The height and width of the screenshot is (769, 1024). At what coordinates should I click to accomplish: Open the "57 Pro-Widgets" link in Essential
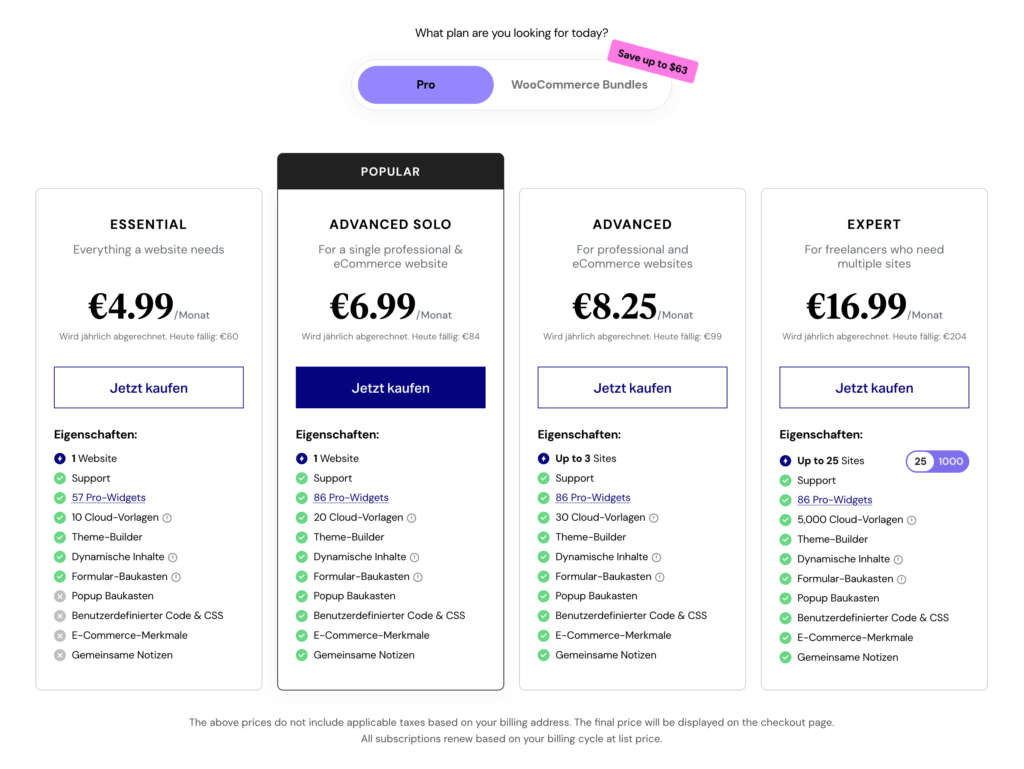click(108, 497)
